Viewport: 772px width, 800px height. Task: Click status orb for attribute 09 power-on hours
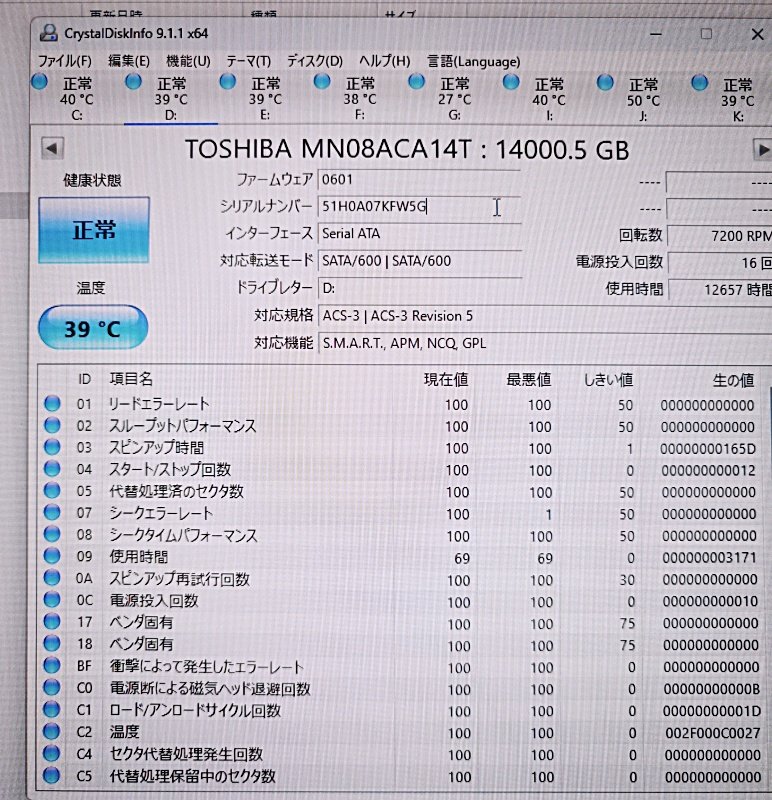[x=52, y=557]
